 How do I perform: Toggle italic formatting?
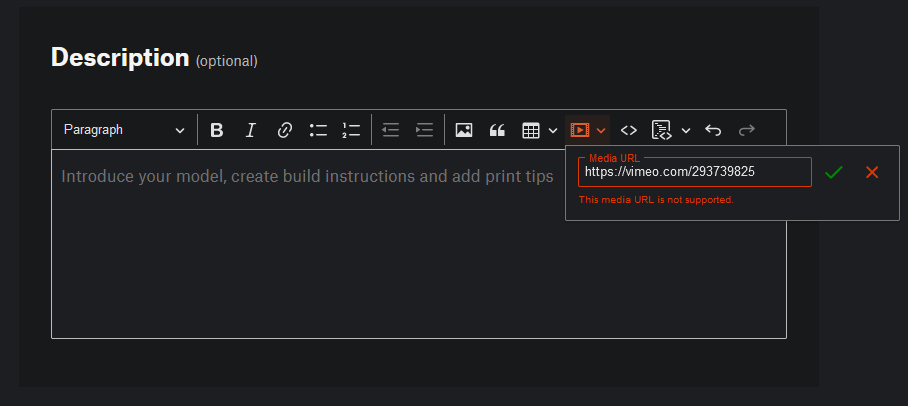pyautogui.click(x=250, y=130)
